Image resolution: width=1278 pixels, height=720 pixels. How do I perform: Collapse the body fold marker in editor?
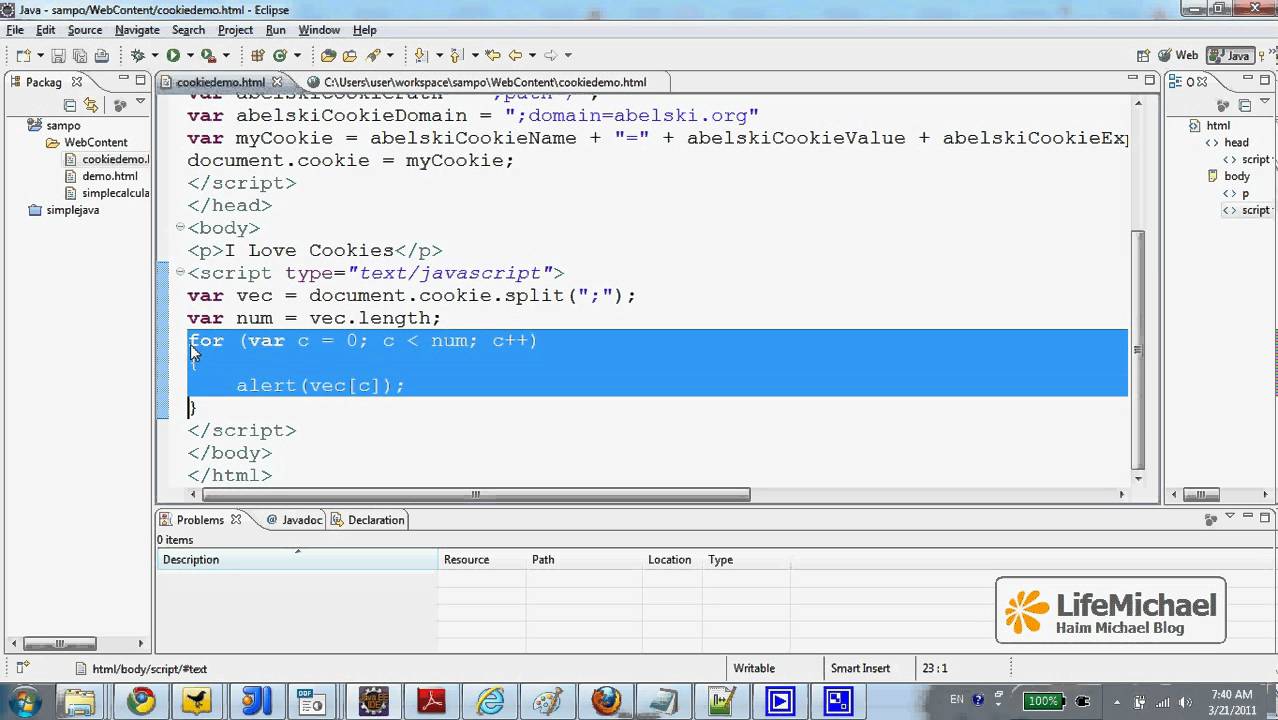(180, 227)
